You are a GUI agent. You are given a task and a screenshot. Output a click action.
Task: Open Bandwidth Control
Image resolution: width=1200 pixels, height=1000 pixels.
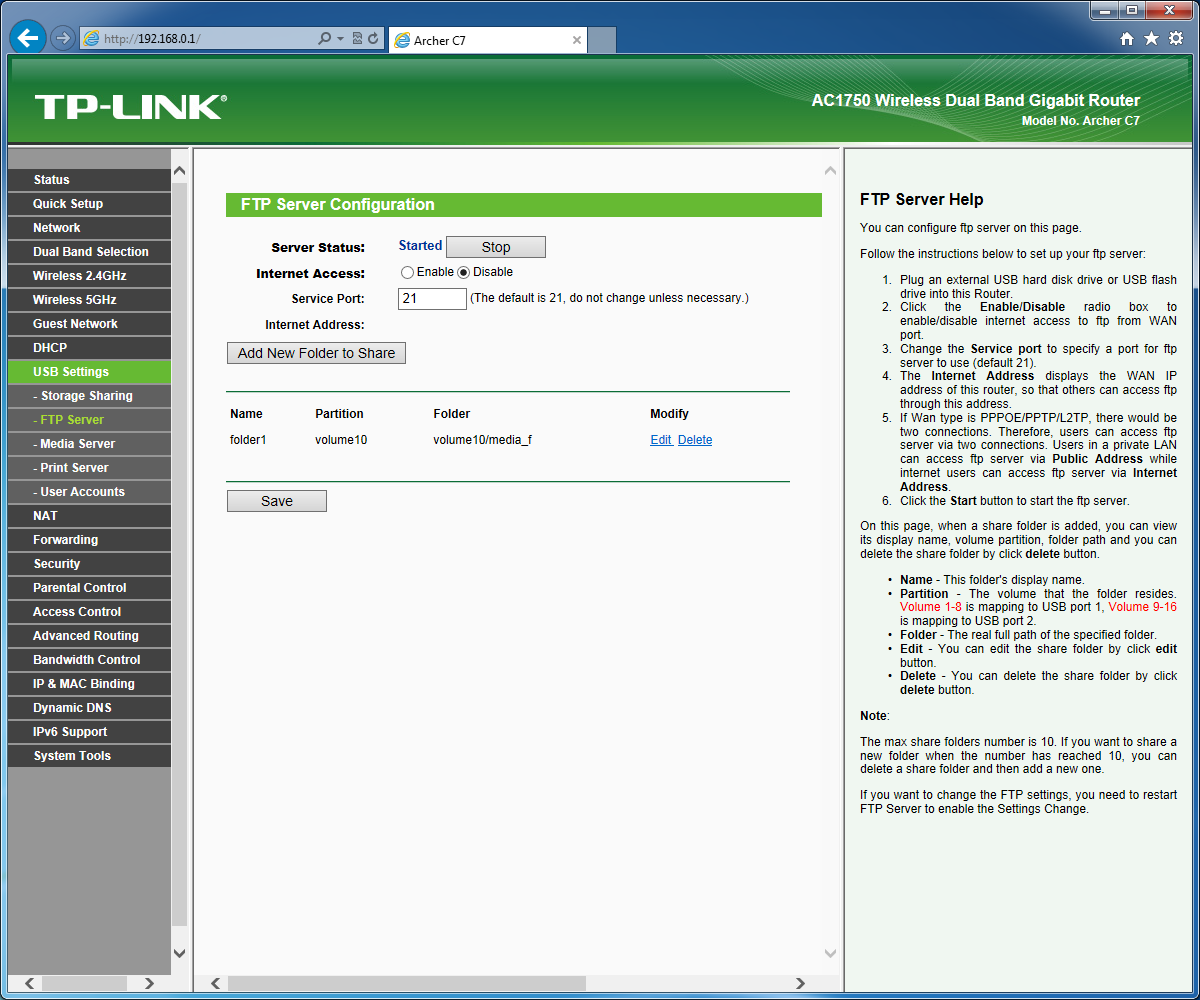coord(89,660)
